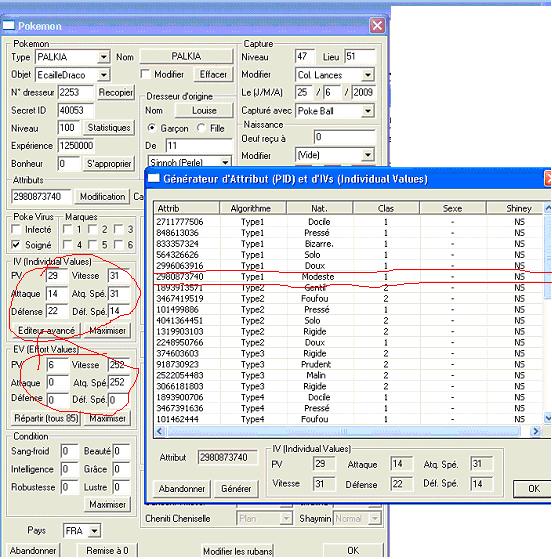Click the PALKIA name button
Viewport: 552px width, 559px height.
point(186,56)
